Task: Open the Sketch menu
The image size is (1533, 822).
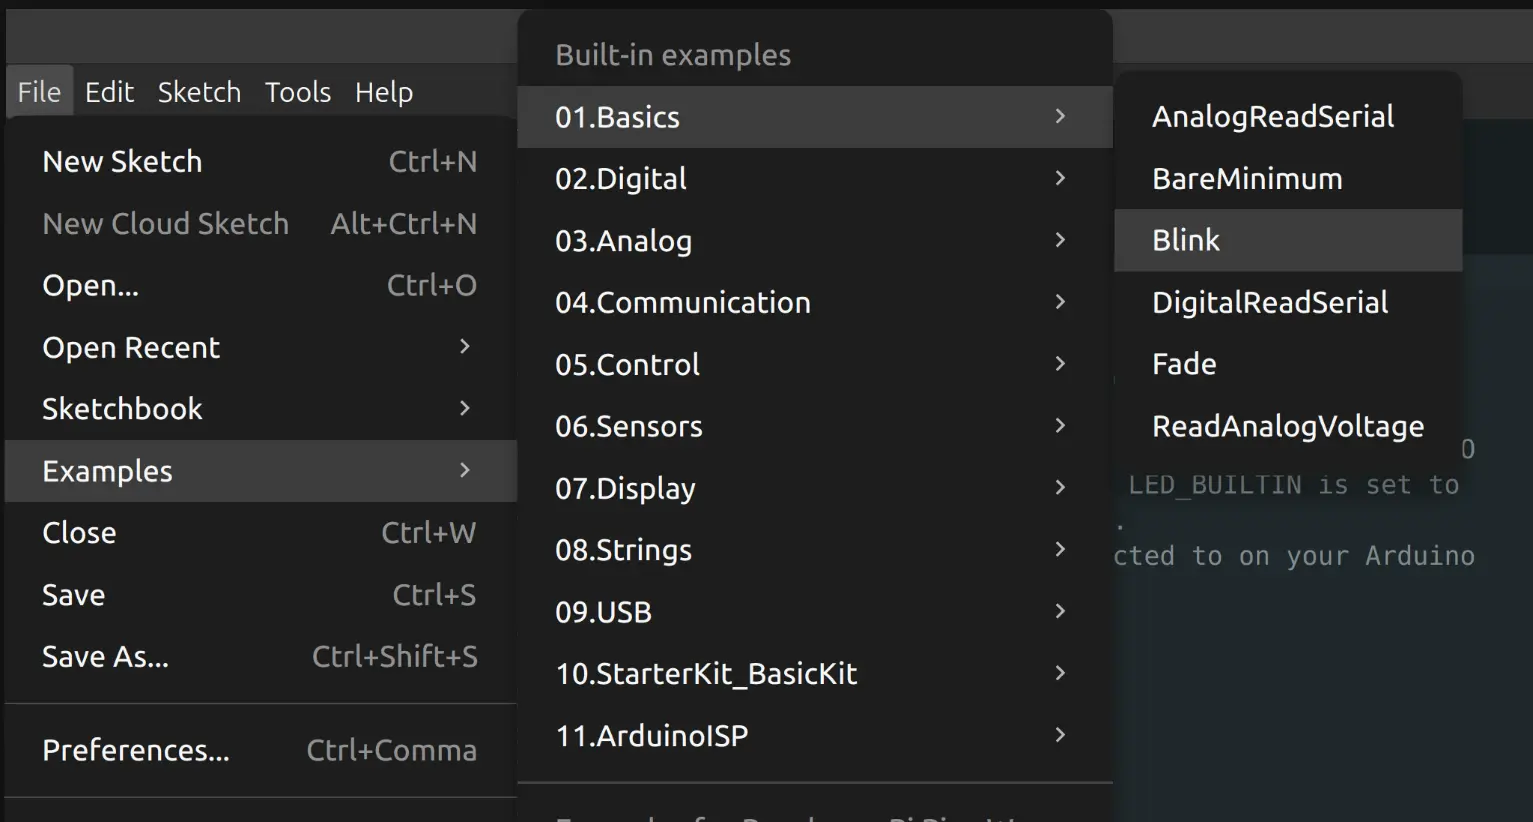Action: click(x=199, y=91)
